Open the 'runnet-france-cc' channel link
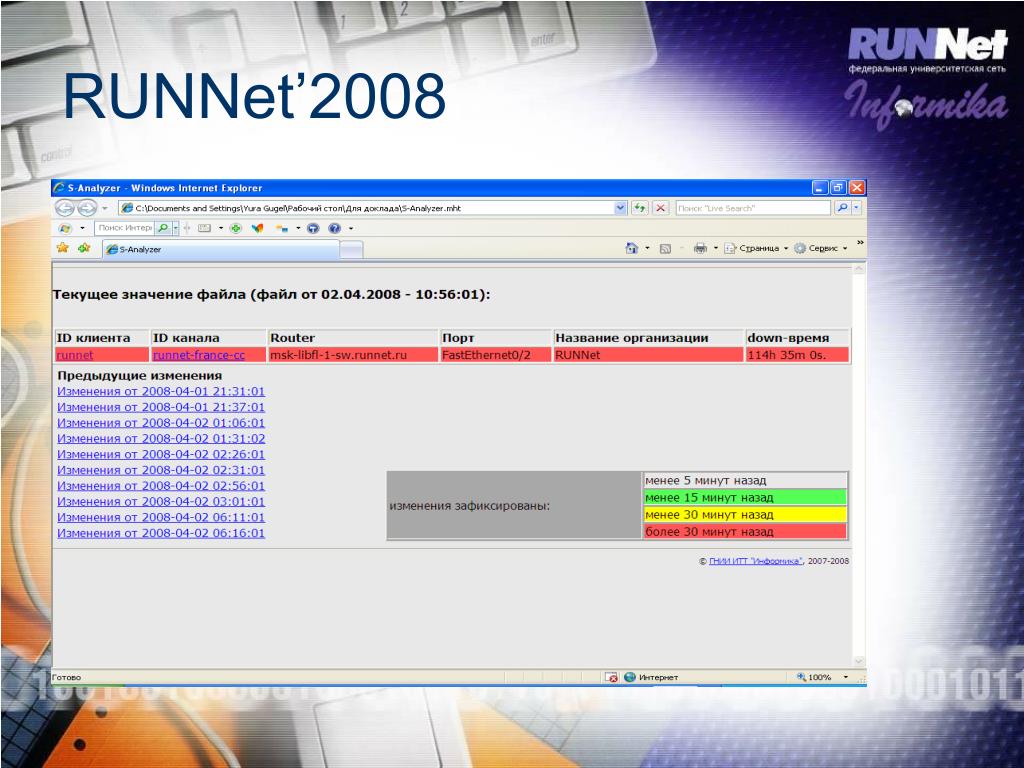 199,355
